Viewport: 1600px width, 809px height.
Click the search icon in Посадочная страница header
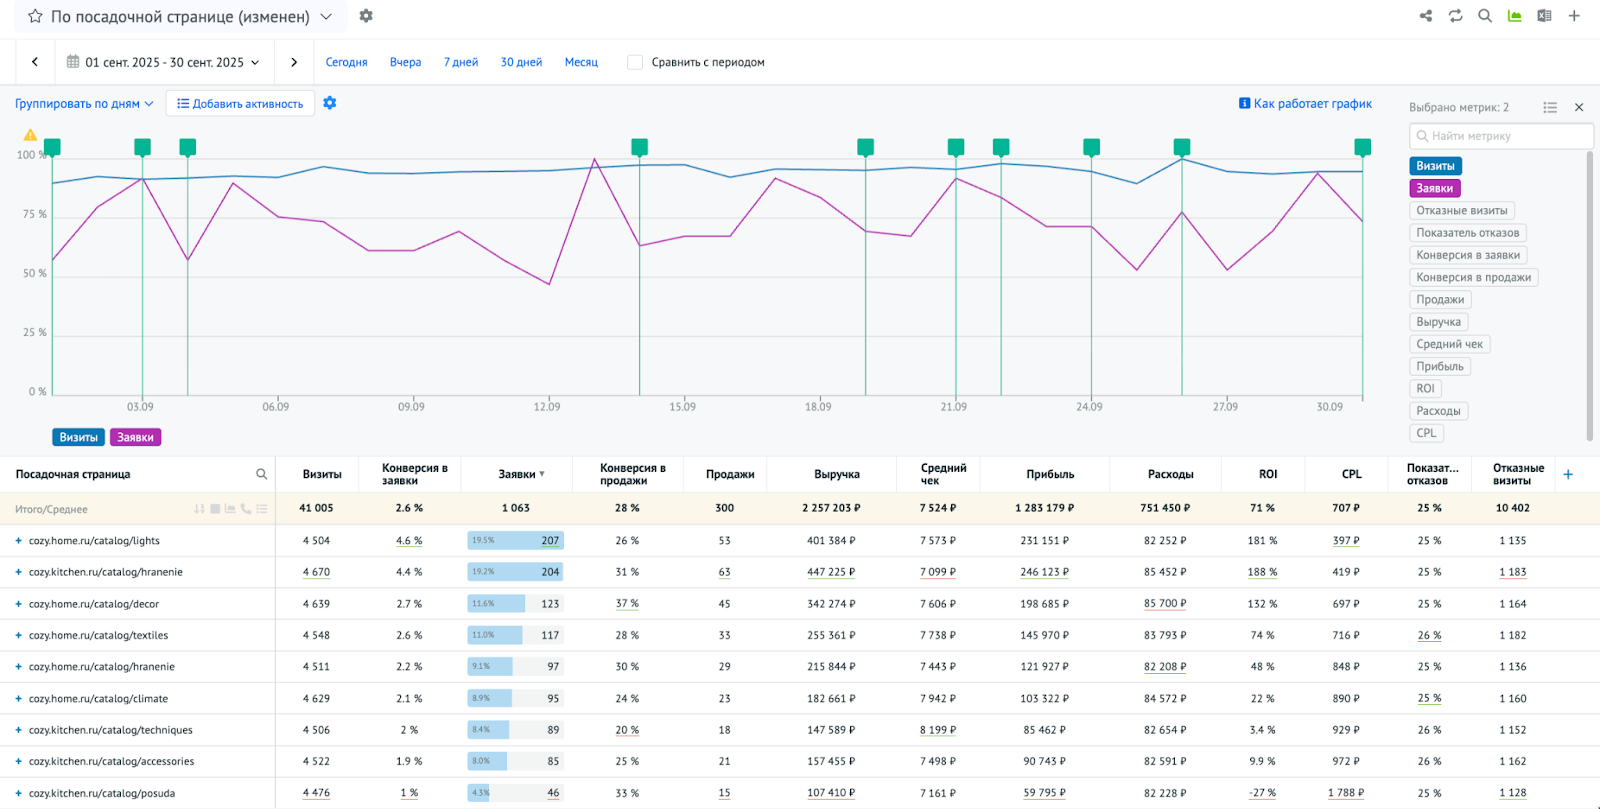pyautogui.click(x=261, y=474)
